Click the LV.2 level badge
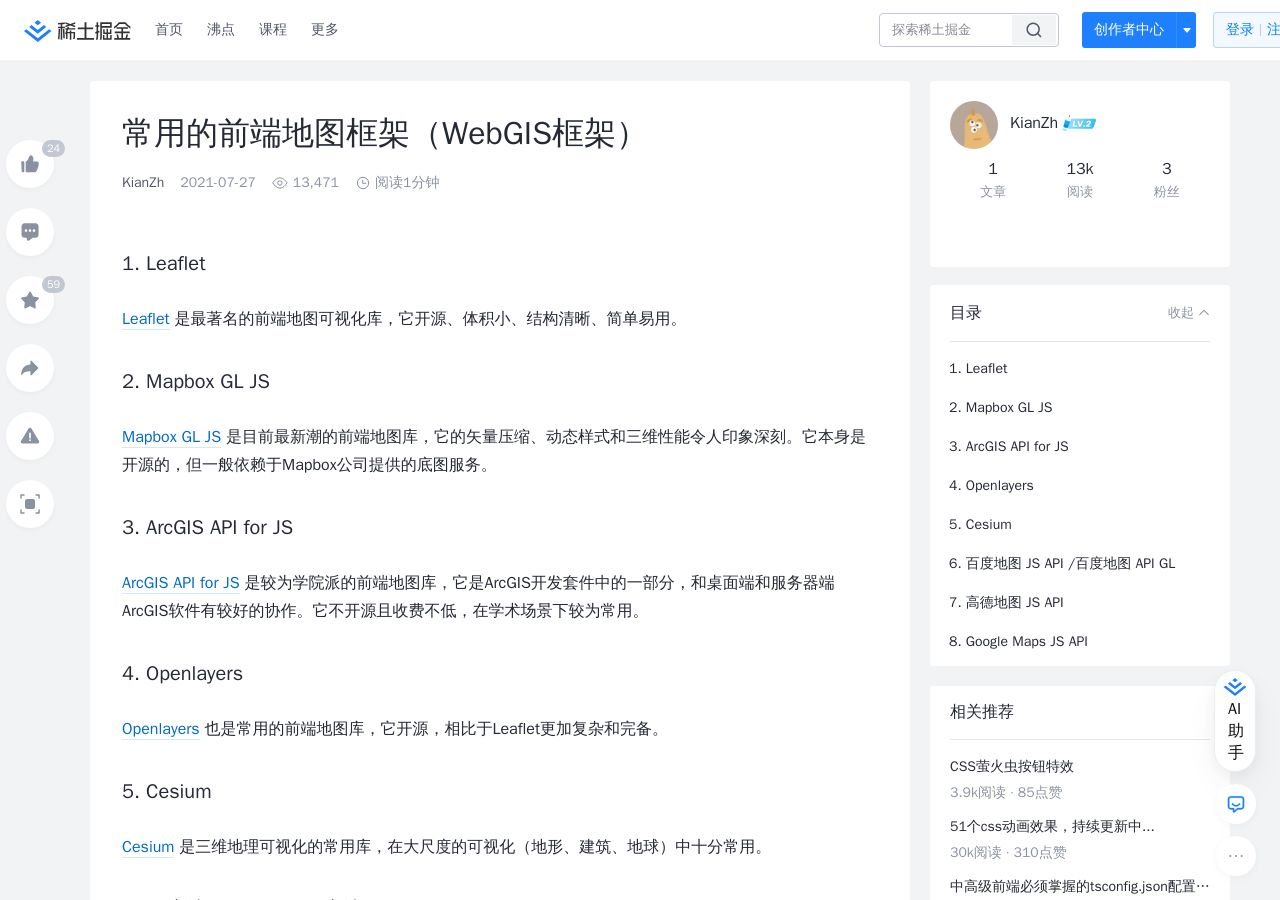The image size is (1280, 900). click(x=1079, y=123)
